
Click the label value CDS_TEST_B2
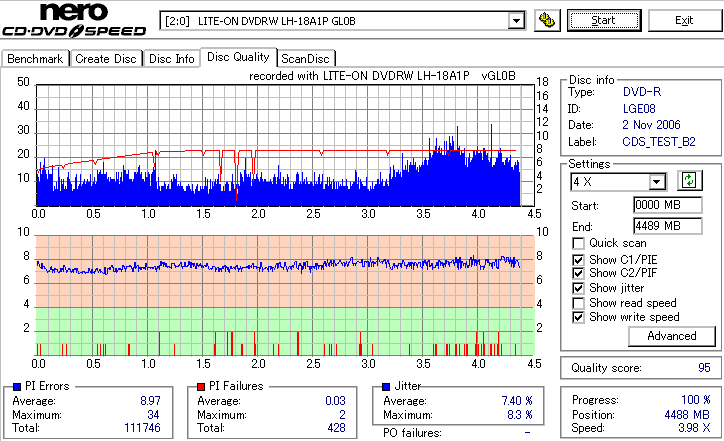(x=659, y=142)
